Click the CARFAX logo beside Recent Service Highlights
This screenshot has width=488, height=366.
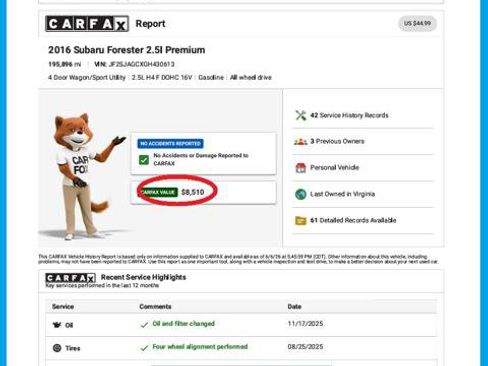point(70,278)
